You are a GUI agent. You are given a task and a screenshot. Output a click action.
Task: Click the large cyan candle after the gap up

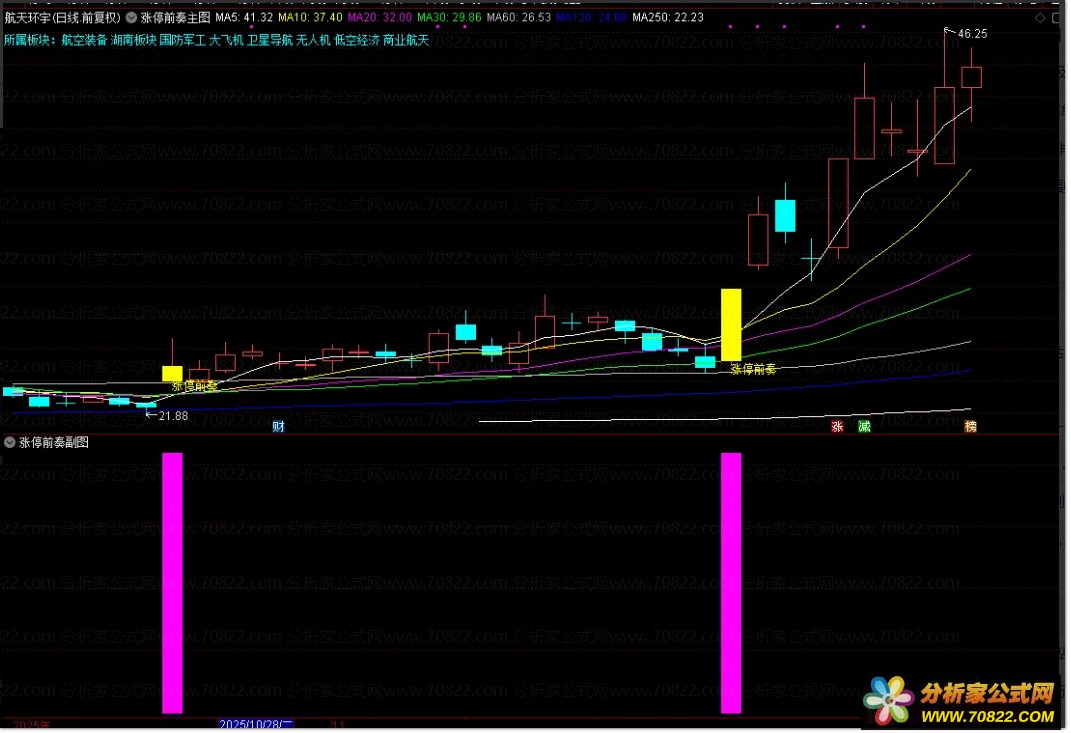[x=785, y=216]
